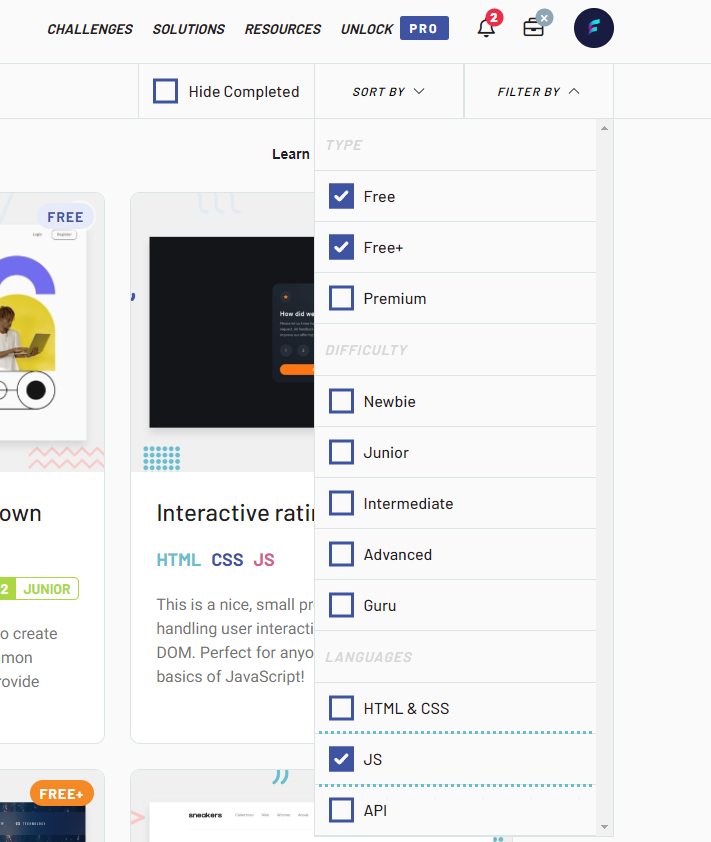Screen dimensions: 711x842
Task: Click the filter list scroll-down arrow
Action: tap(605, 827)
